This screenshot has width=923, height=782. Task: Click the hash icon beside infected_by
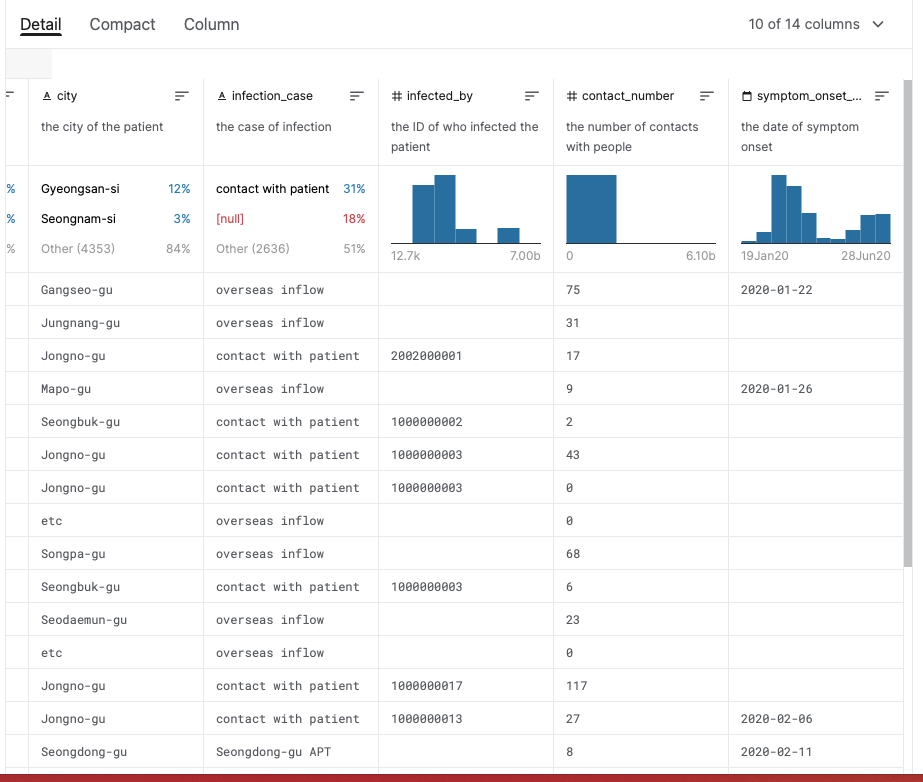[397, 96]
